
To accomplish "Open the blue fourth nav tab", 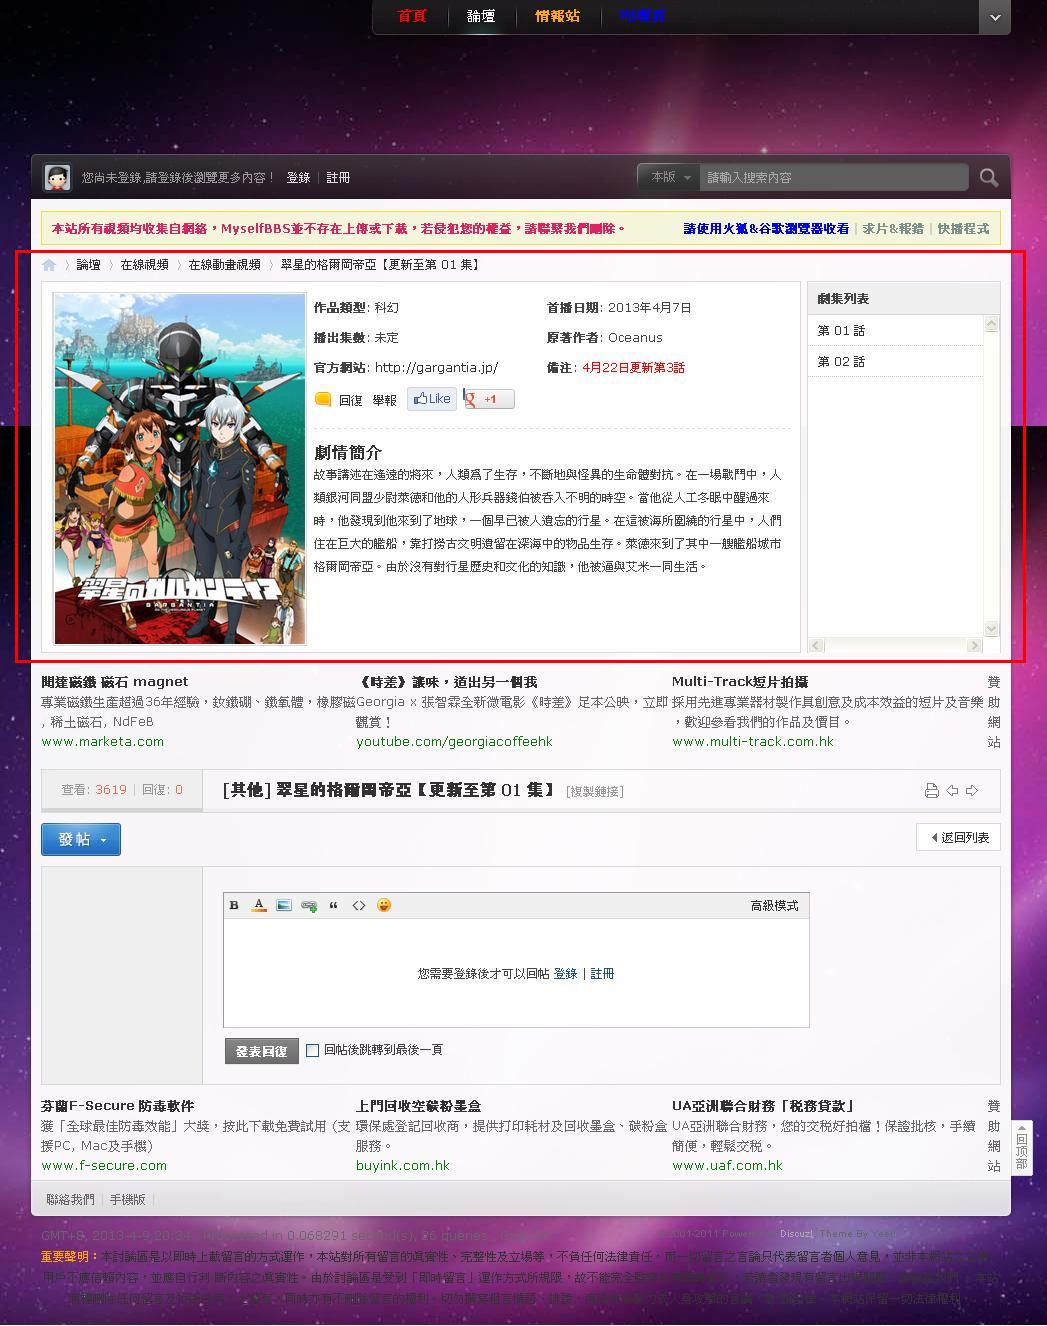I will [x=642, y=16].
